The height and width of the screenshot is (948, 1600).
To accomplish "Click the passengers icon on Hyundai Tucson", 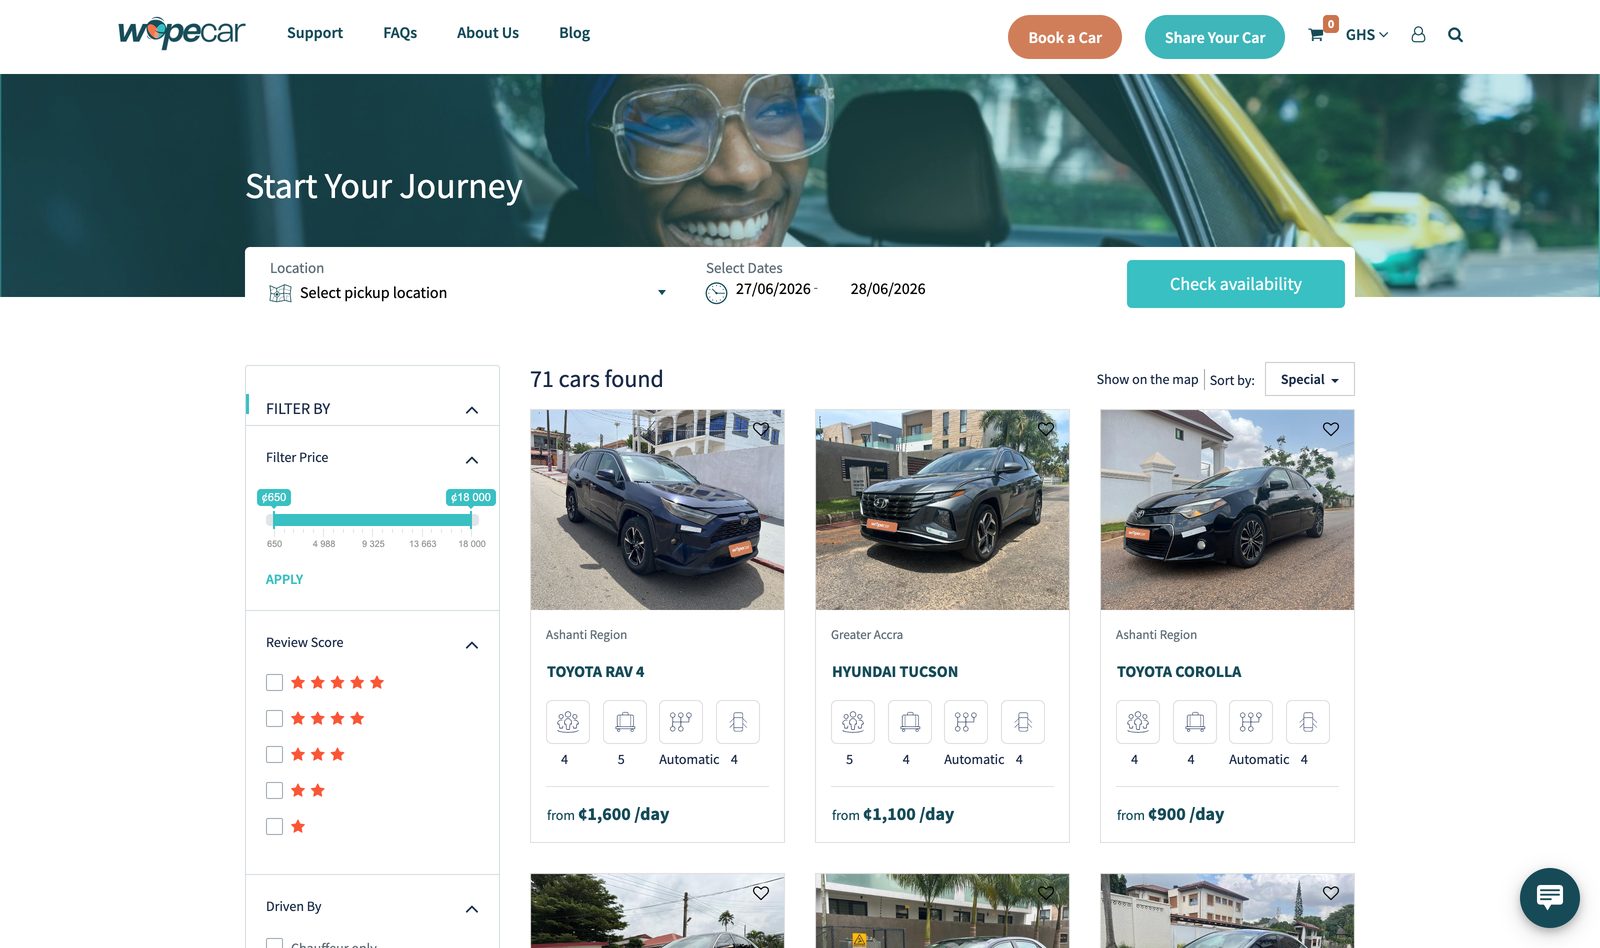I will point(853,722).
